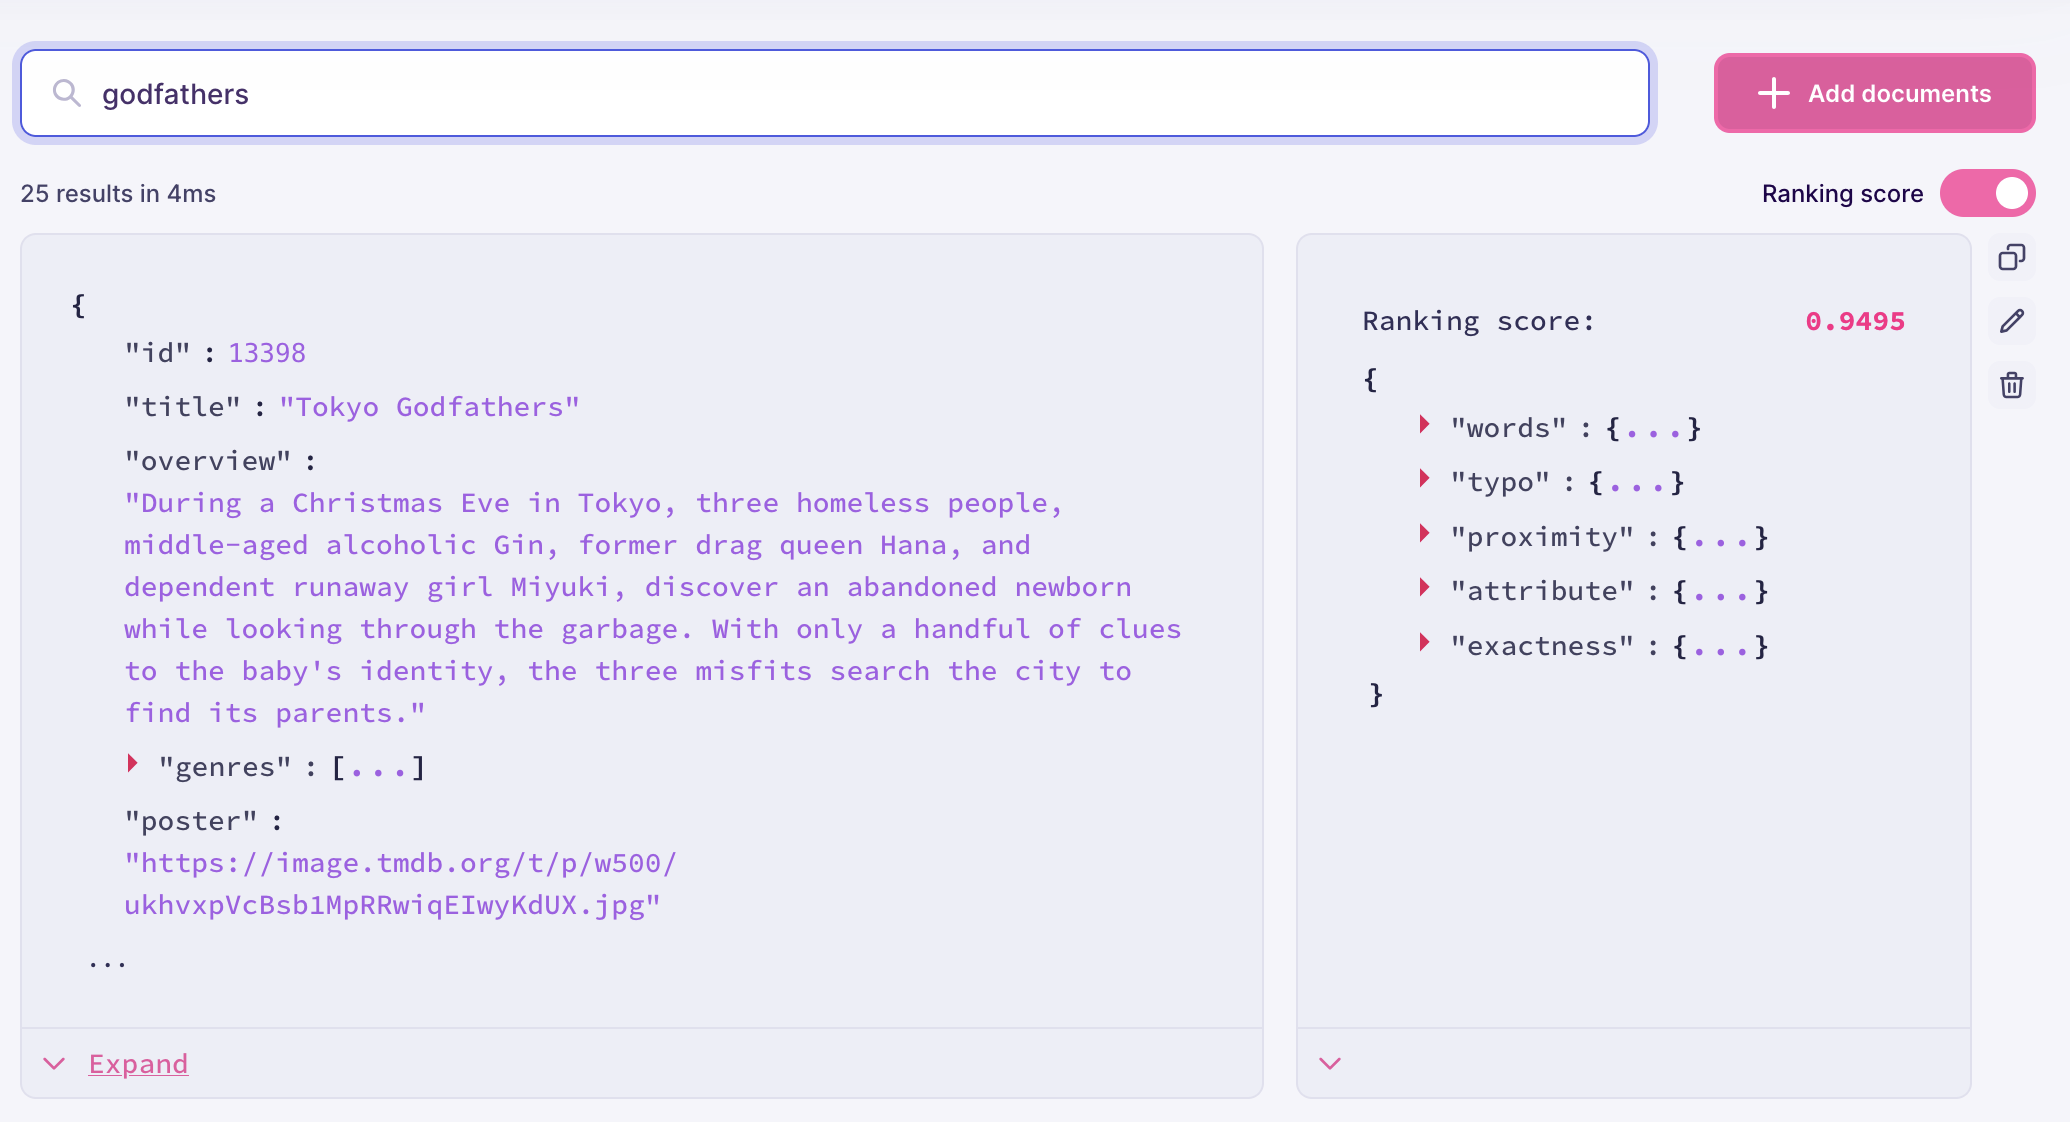Toggle the Ranking score switch off
This screenshot has width=2070, height=1122.
[1987, 194]
